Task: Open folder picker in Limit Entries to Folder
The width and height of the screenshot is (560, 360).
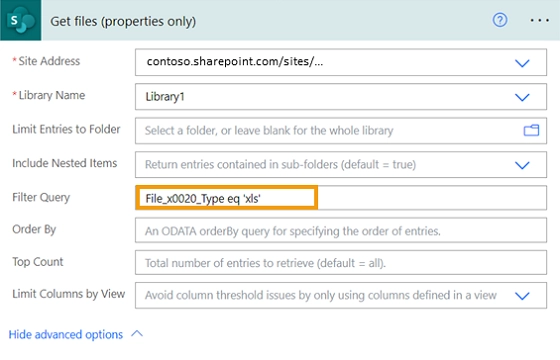Action: 531,130
